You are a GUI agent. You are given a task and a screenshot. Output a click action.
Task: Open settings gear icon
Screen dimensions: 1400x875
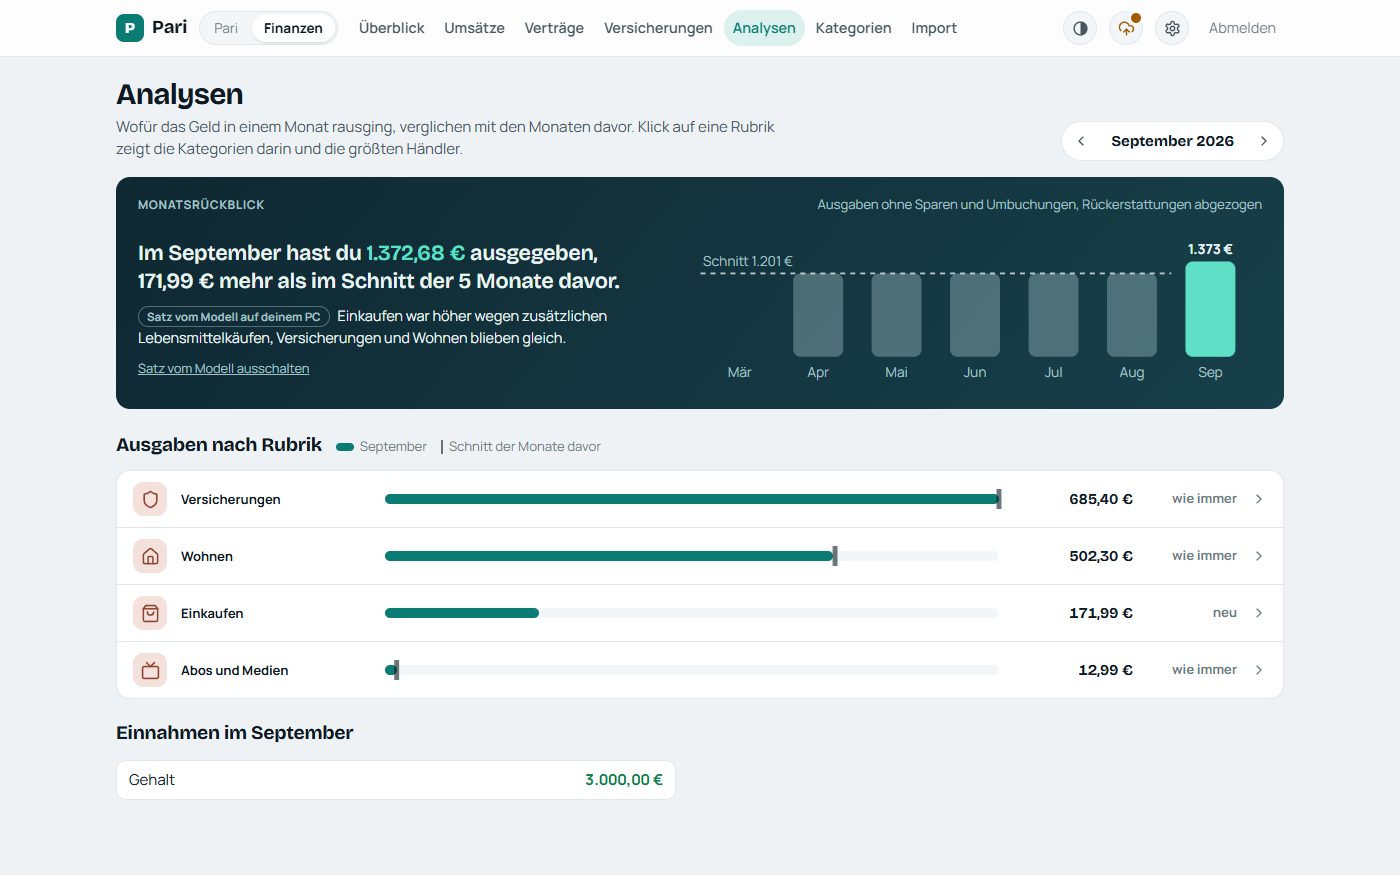coord(1172,28)
